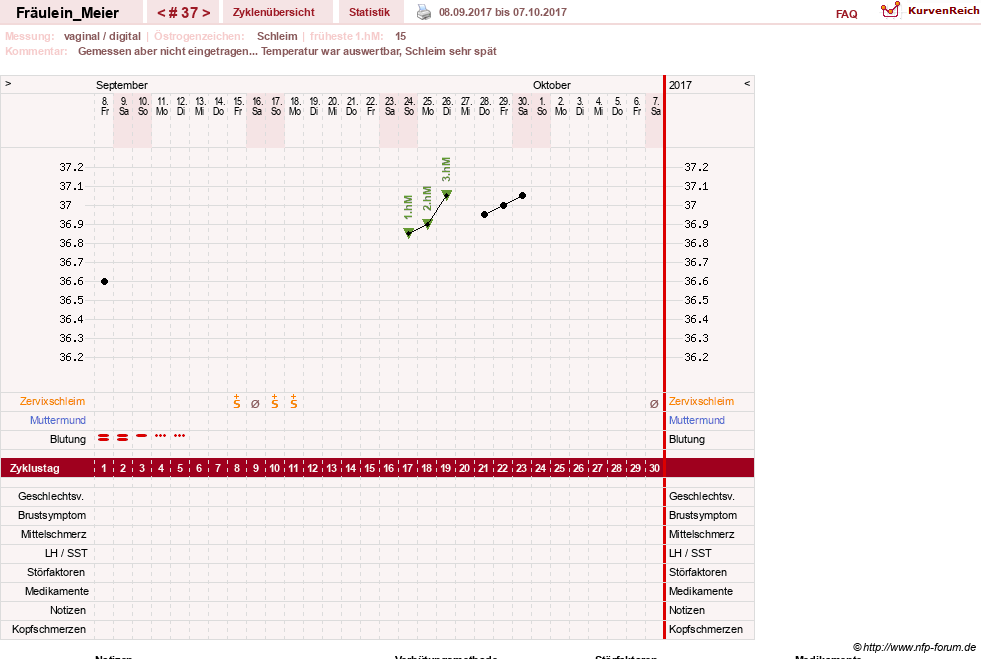Image resolution: width=981 pixels, height=659 pixels.
Task: Click the temperature dot on September 30
Action: coord(522,196)
